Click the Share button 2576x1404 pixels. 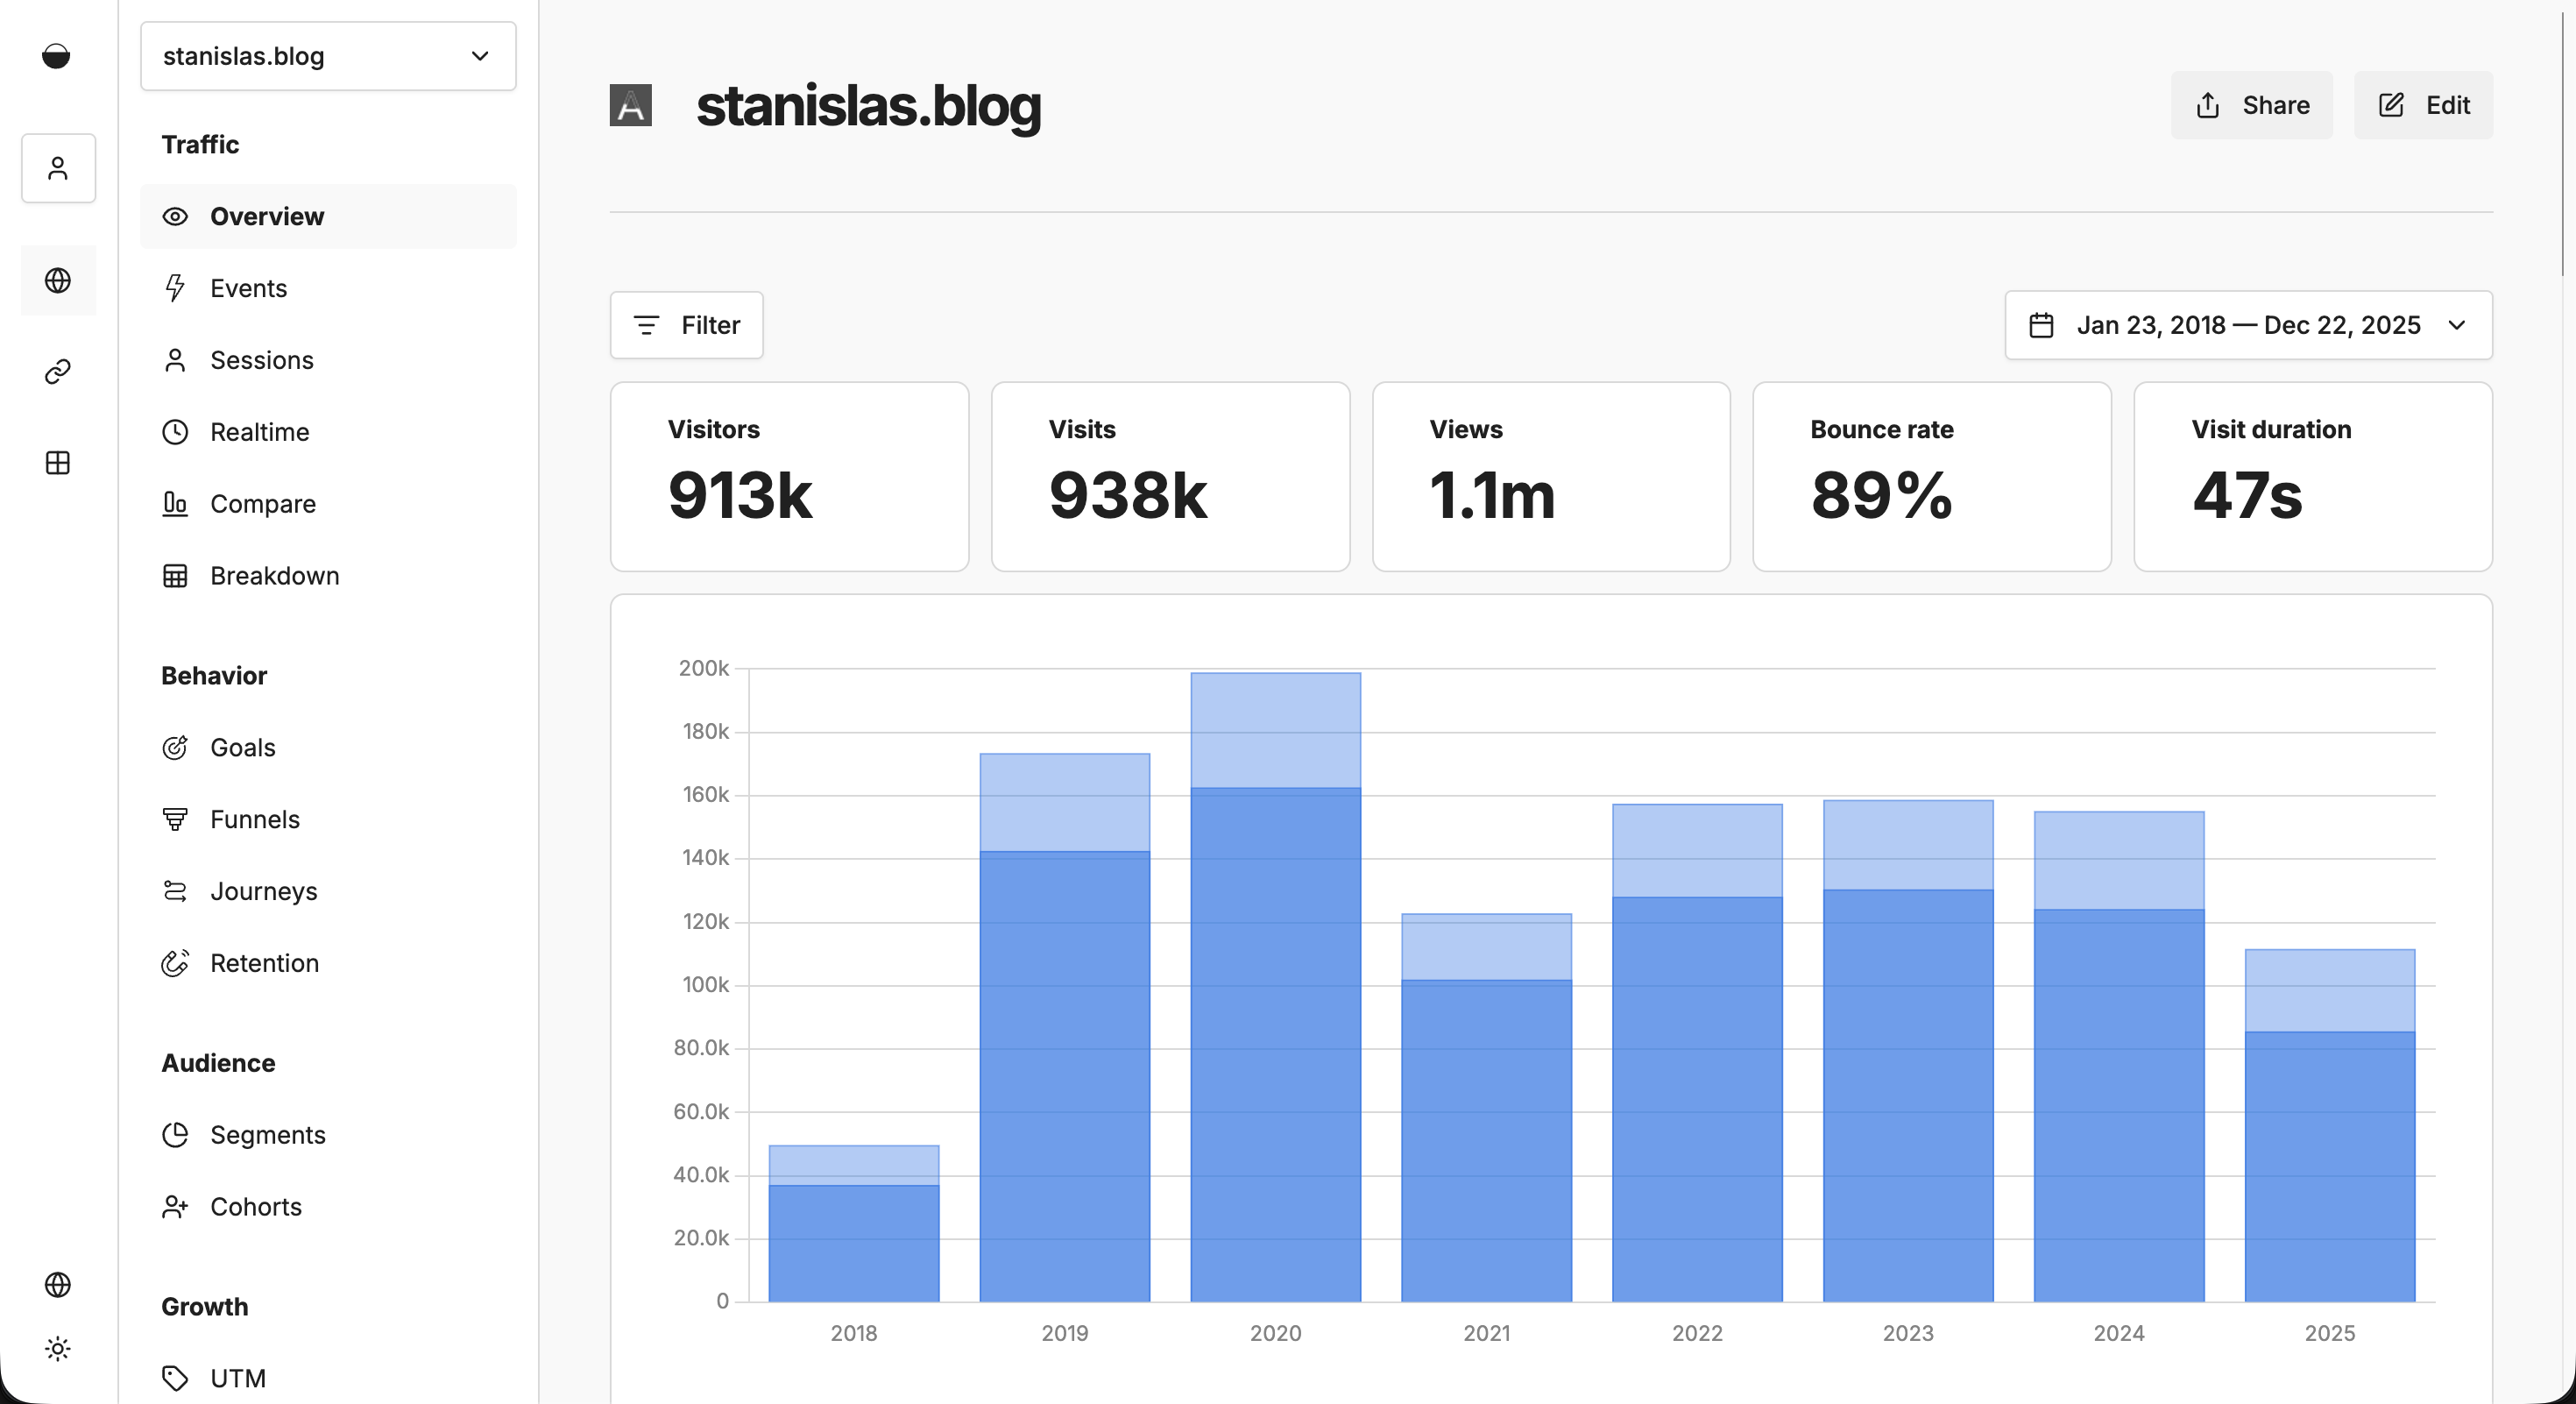2251,105
